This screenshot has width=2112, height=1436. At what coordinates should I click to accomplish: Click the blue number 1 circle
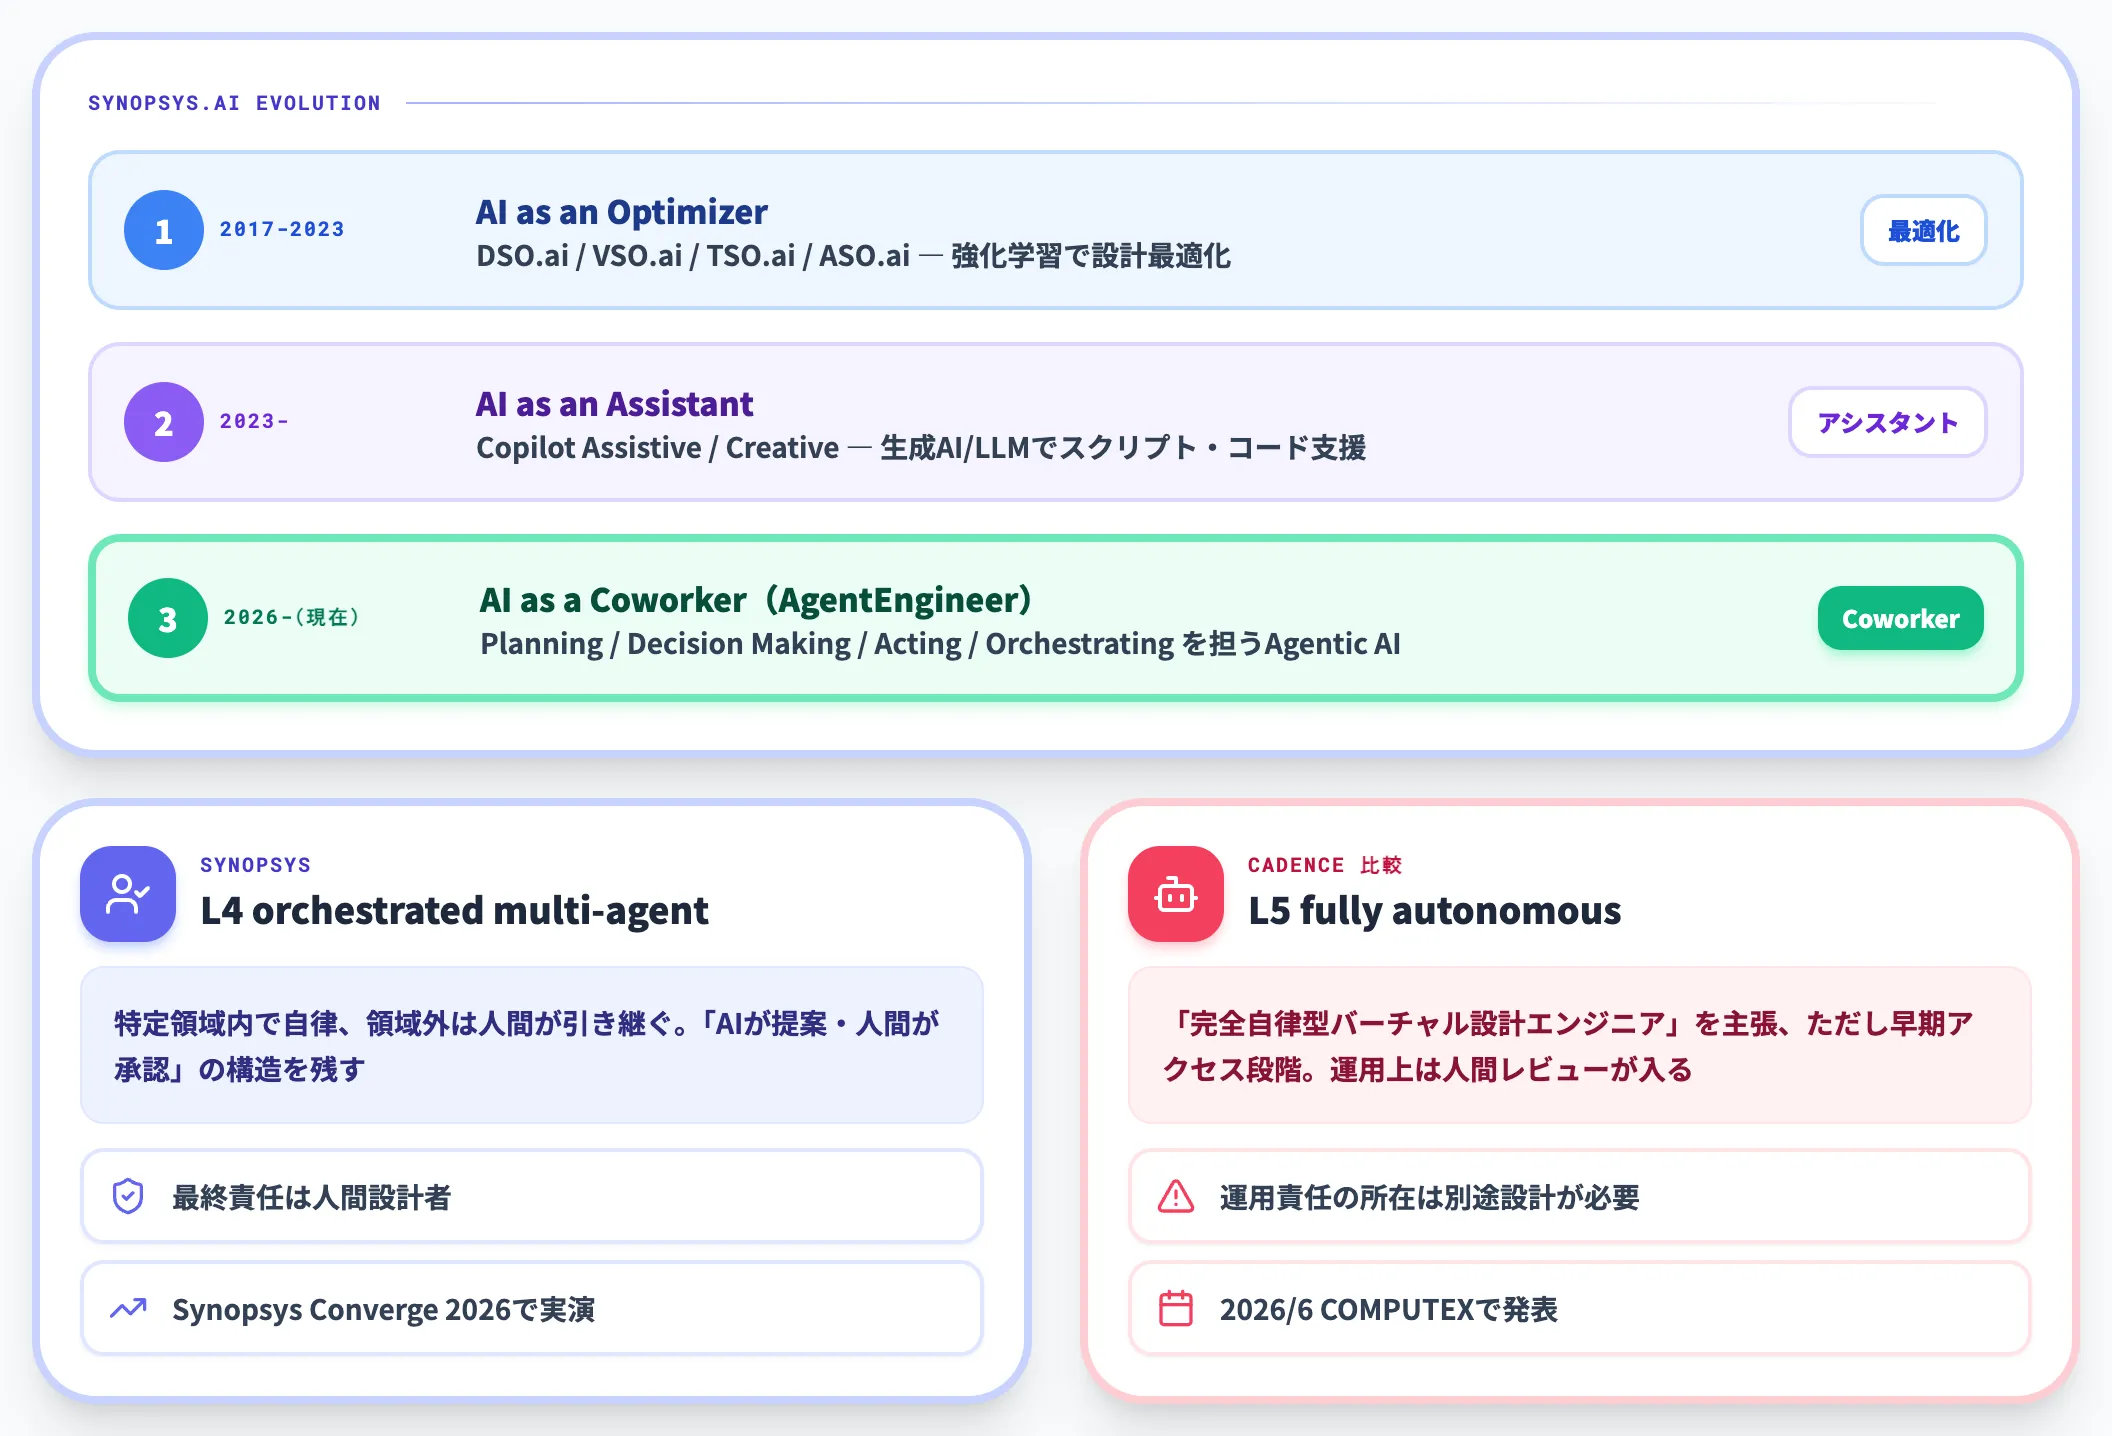click(x=164, y=230)
